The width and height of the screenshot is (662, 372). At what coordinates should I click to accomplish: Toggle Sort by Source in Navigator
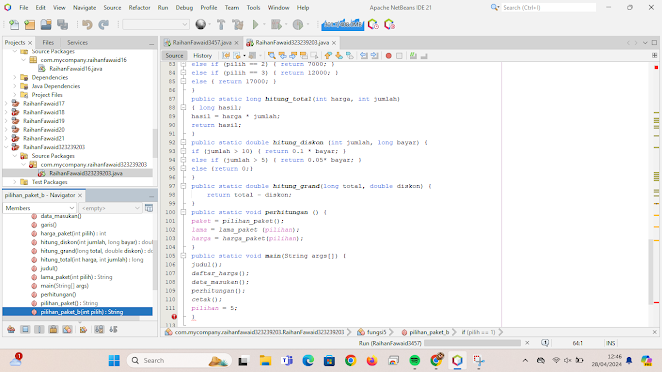pyautogui.click(x=113, y=329)
